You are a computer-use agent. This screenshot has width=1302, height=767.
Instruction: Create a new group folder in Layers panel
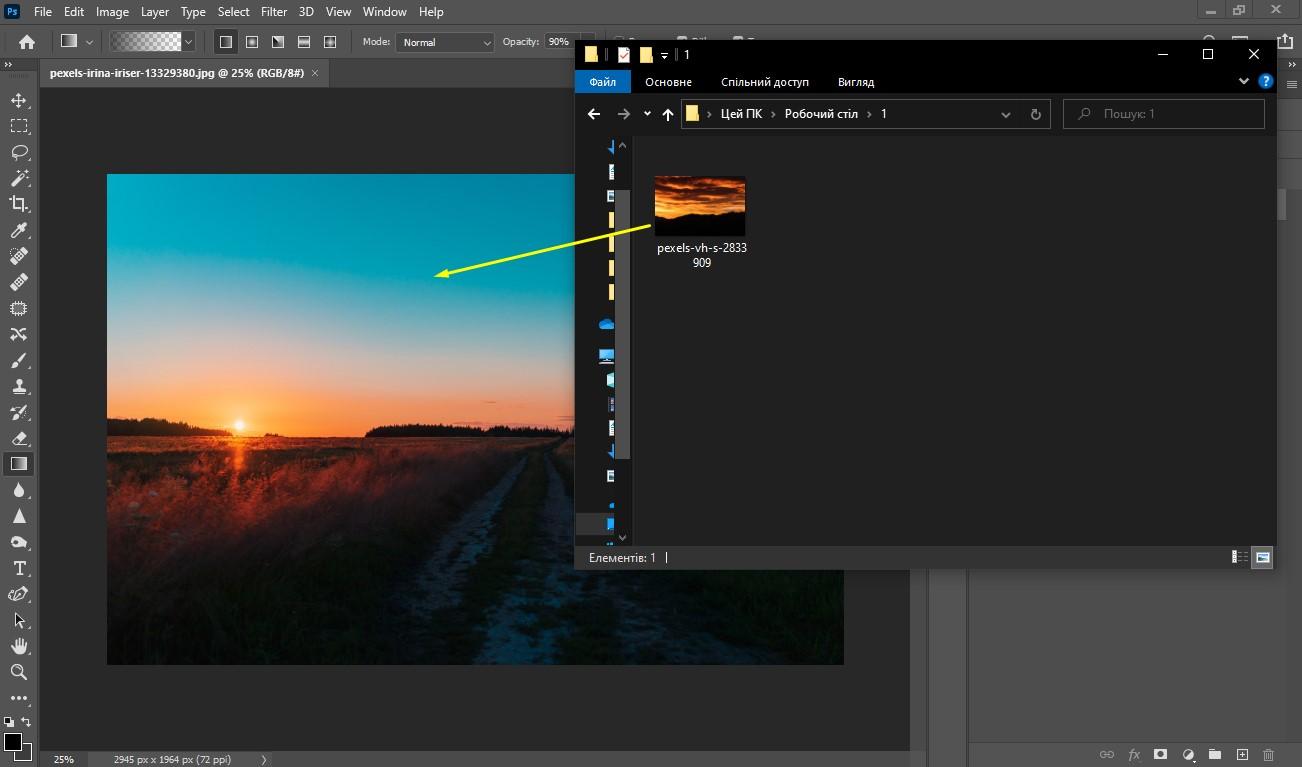(1215, 755)
